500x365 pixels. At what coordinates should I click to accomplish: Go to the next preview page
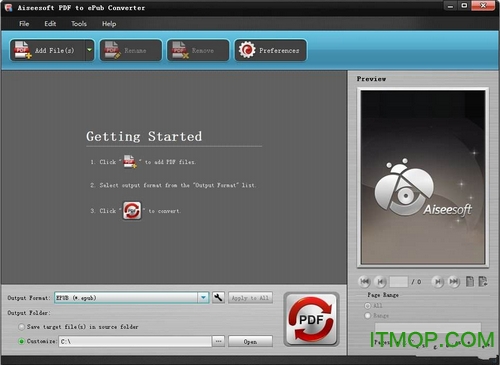coord(438,282)
